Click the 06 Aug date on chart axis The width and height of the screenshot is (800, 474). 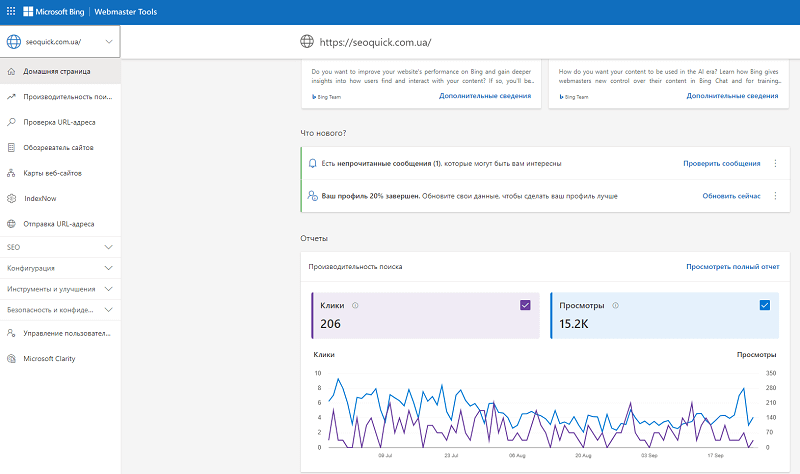coord(517,456)
